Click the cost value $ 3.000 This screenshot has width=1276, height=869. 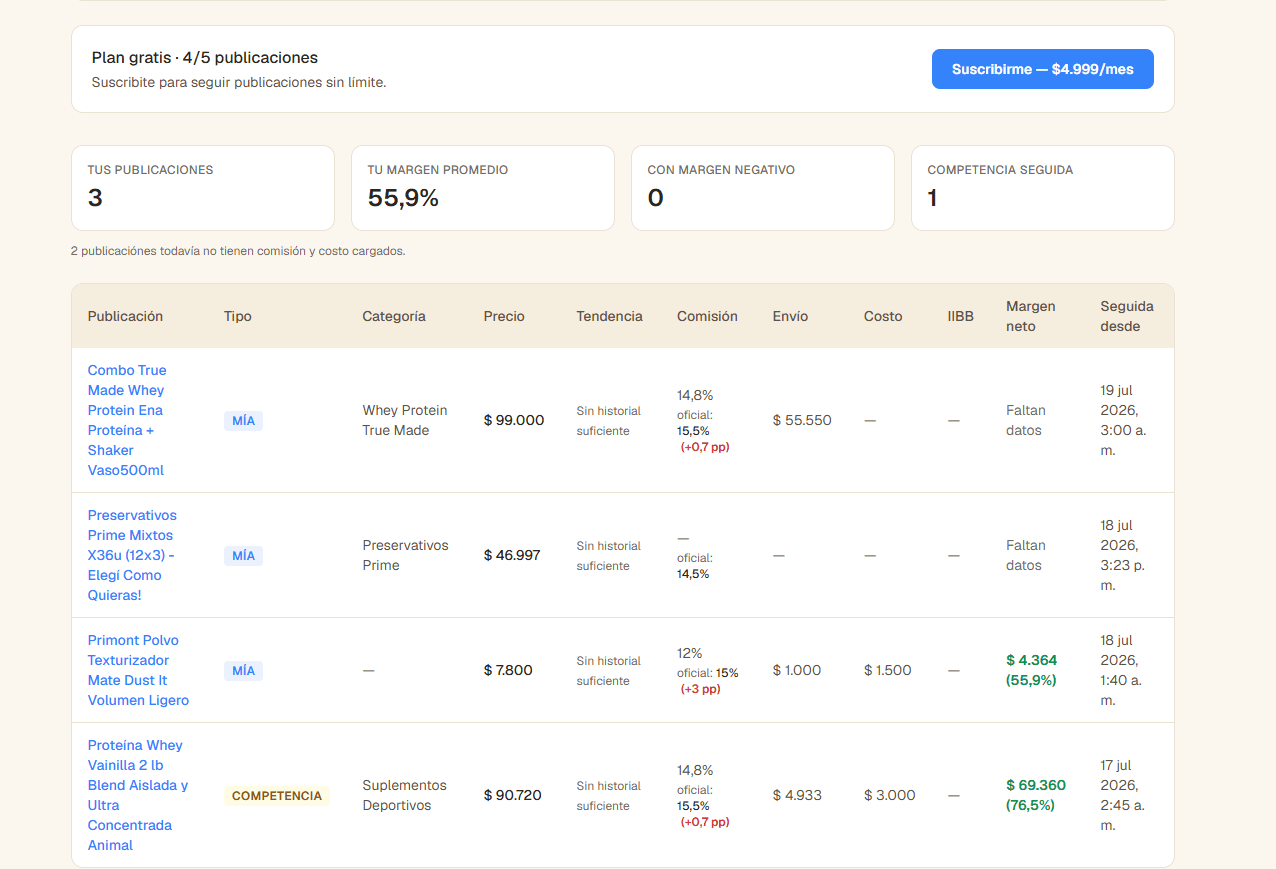[x=890, y=795]
